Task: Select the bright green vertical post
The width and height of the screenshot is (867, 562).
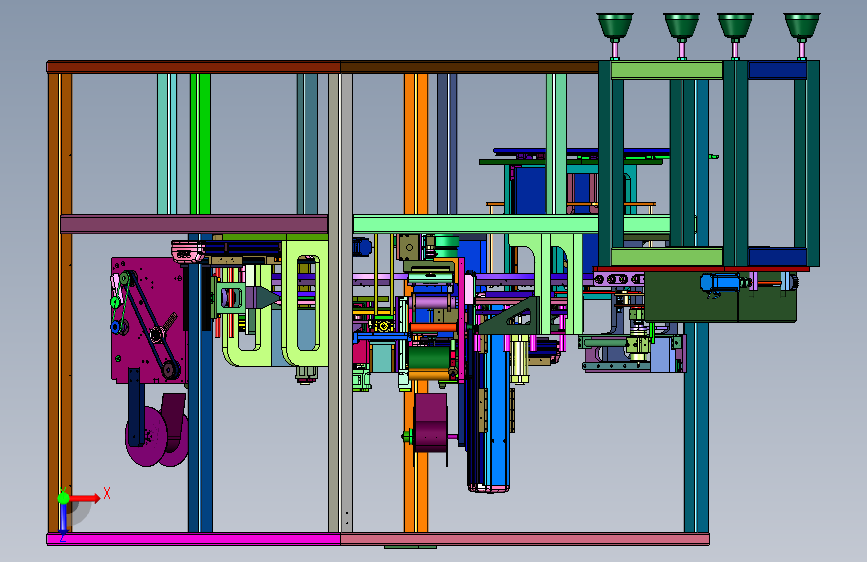Action: pos(200,144)
